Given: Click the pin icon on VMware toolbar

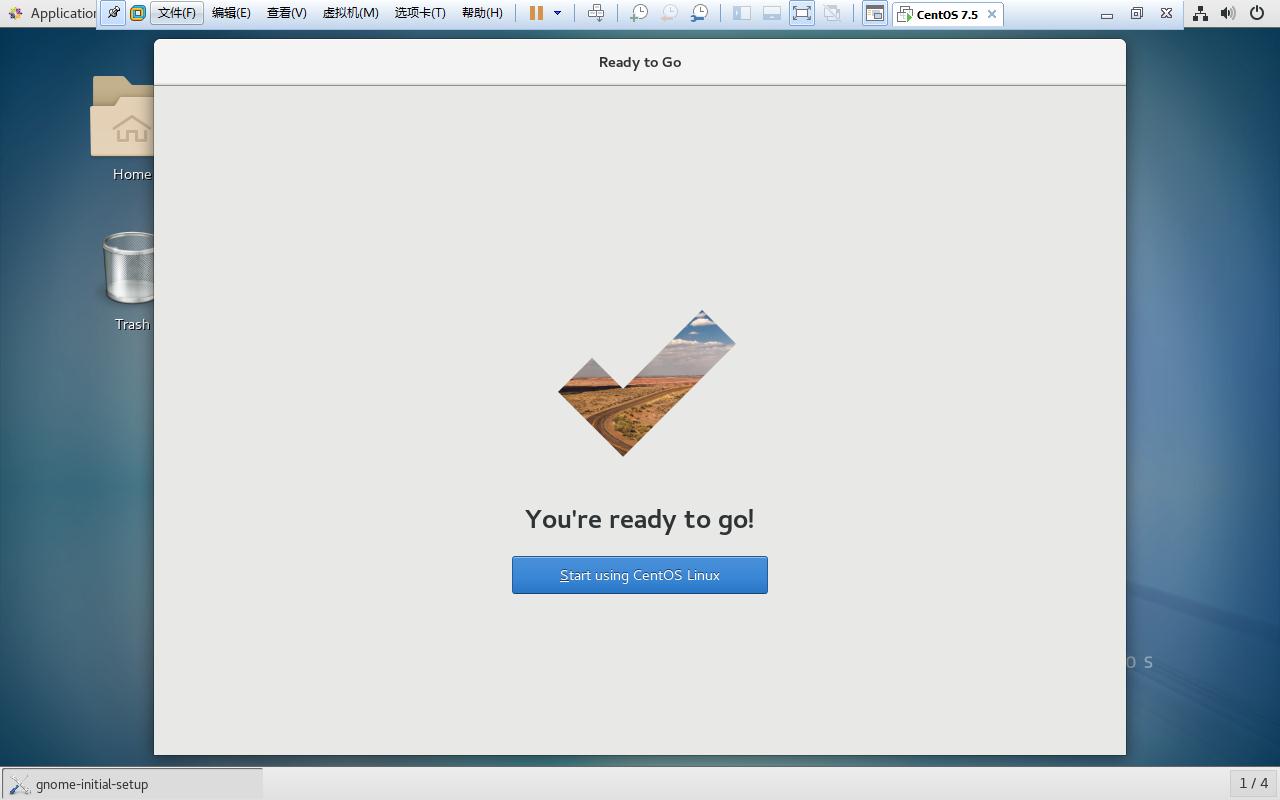Looking at the screenshot, I should [113, 13].
